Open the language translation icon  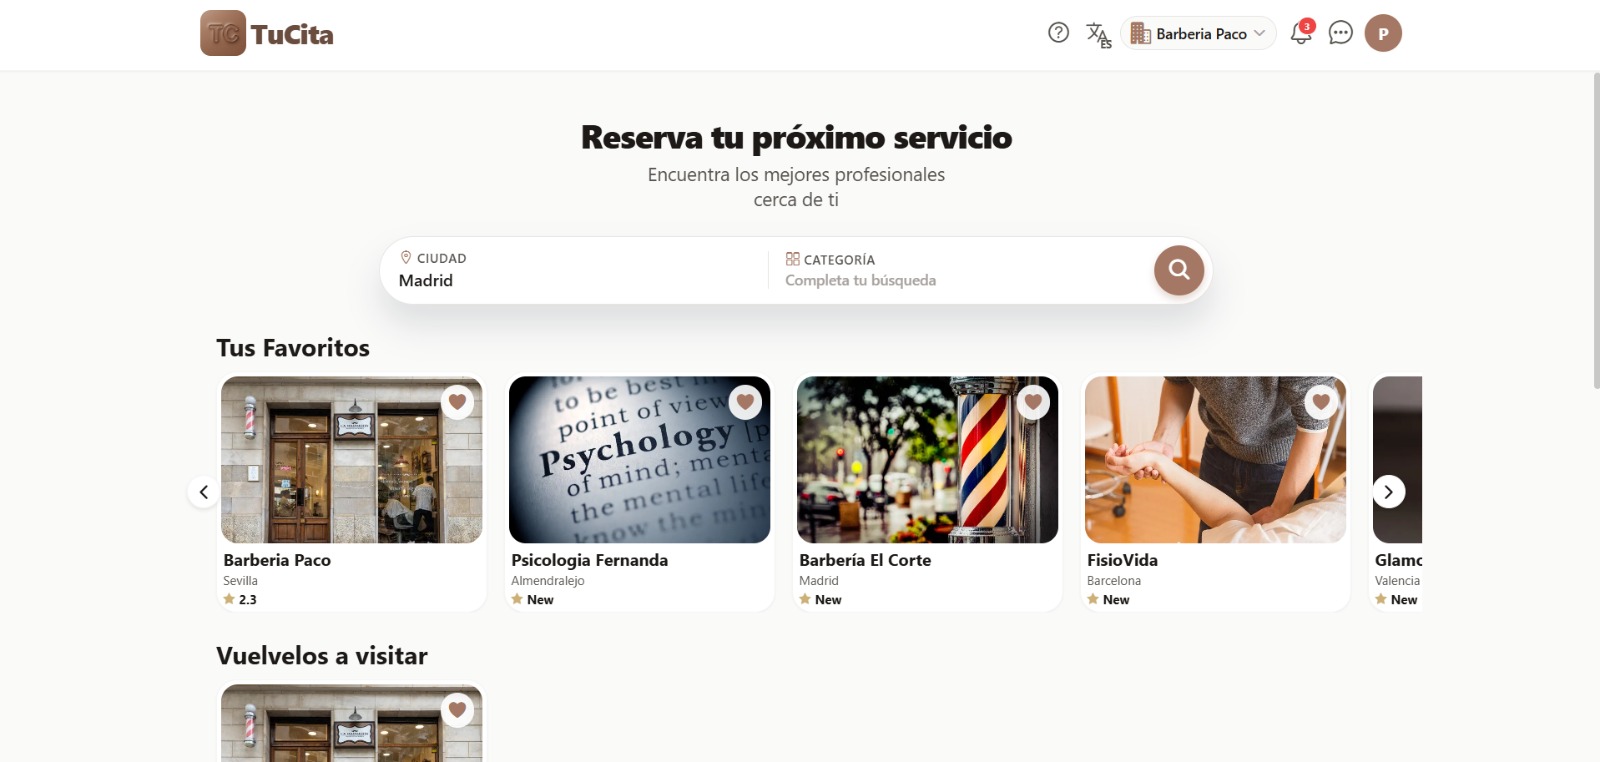1098,34
